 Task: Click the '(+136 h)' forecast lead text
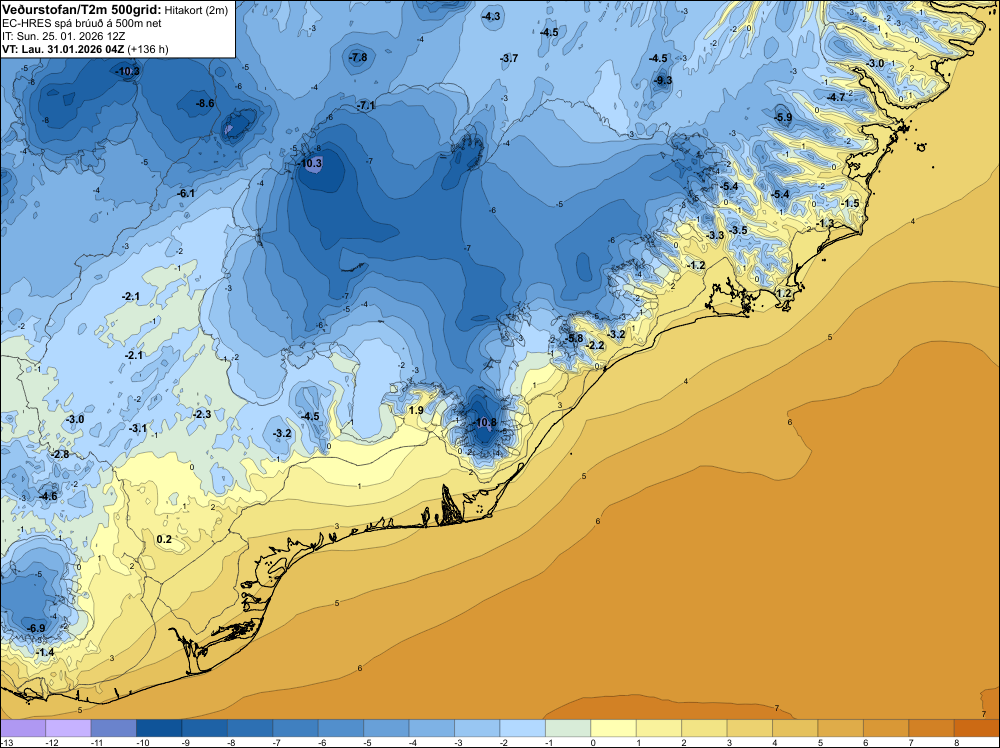pos(148,49)
